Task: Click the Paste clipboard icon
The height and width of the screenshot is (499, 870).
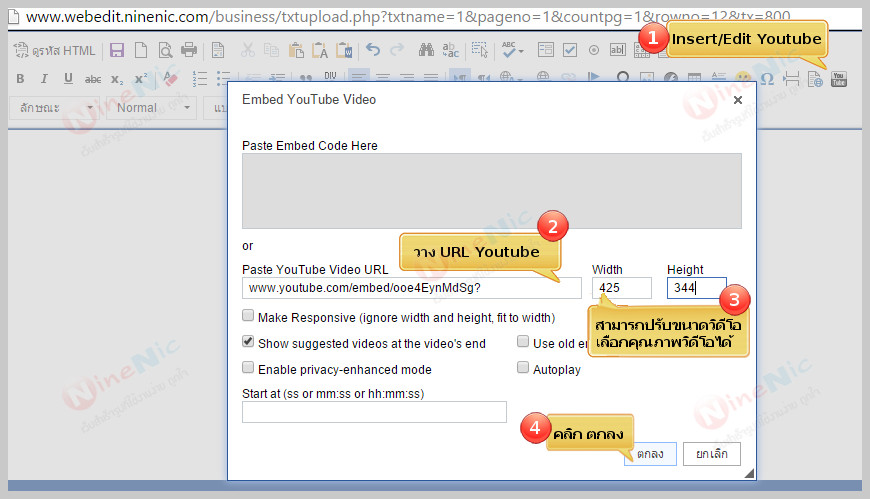Action: point(296,51)
